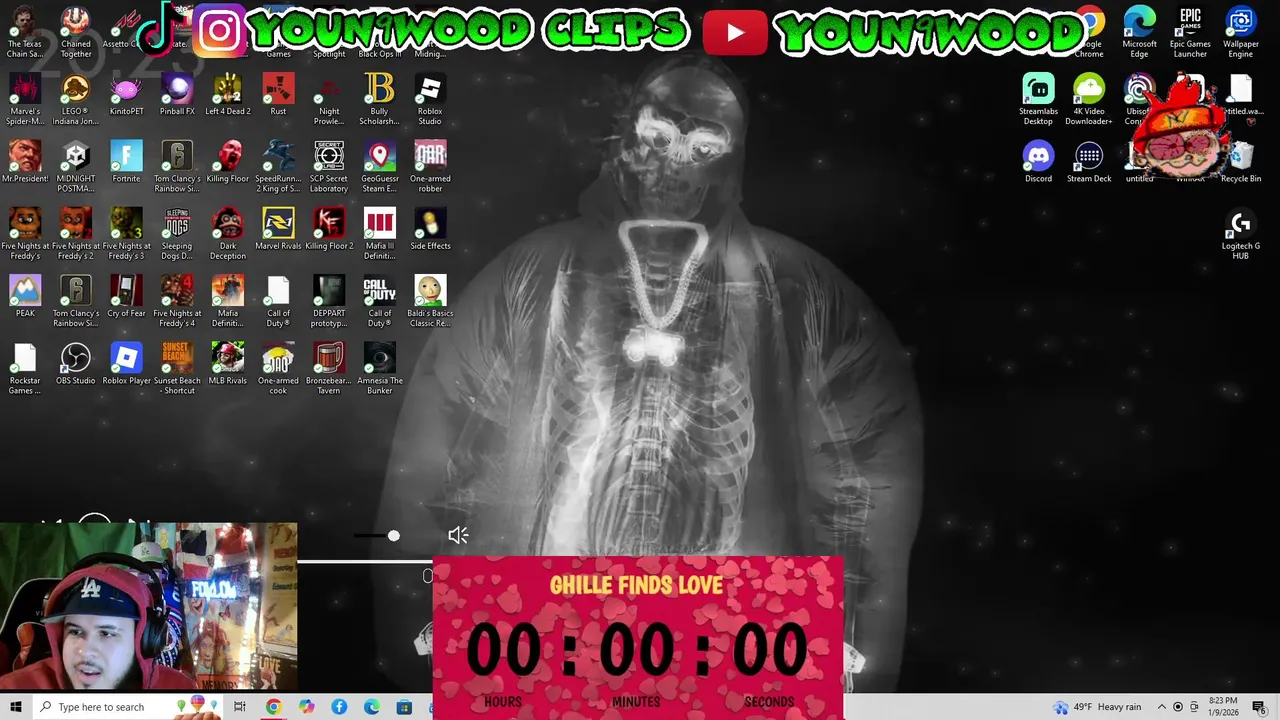
Task: Open the Windows Start menu
Action: point(16,707)
